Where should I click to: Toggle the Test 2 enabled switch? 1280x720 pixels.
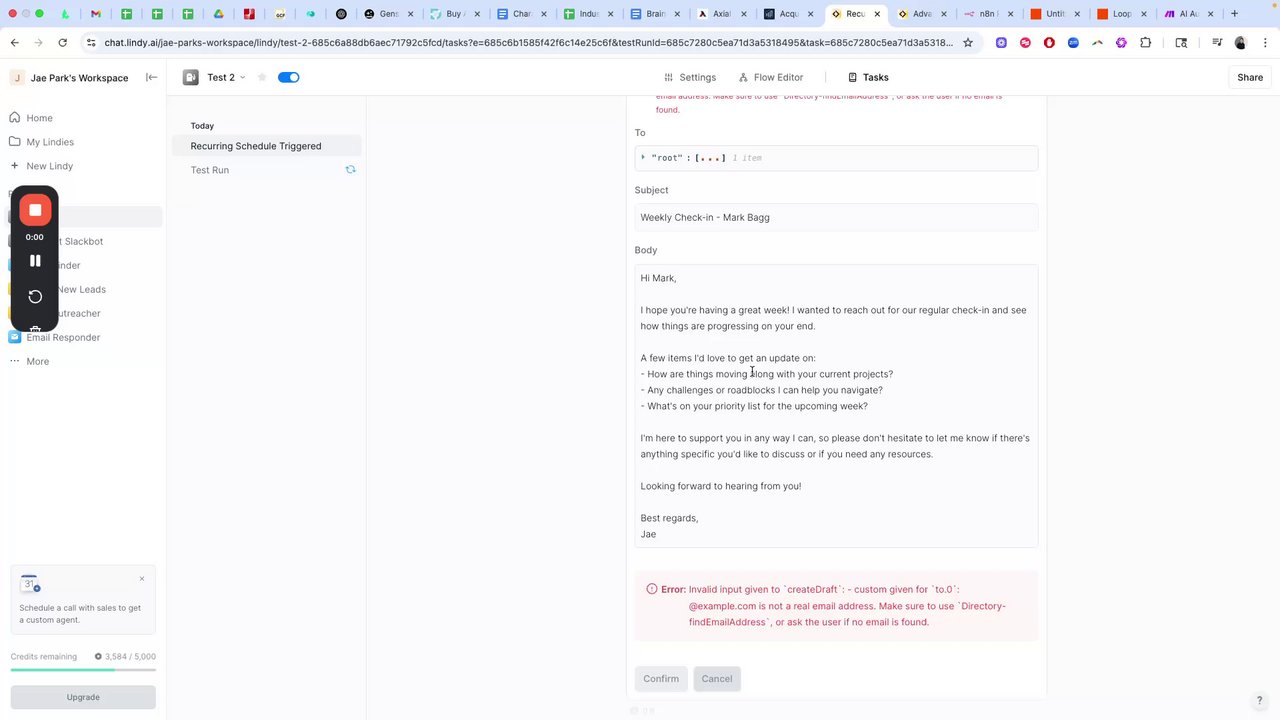click(x=288, y=77)
